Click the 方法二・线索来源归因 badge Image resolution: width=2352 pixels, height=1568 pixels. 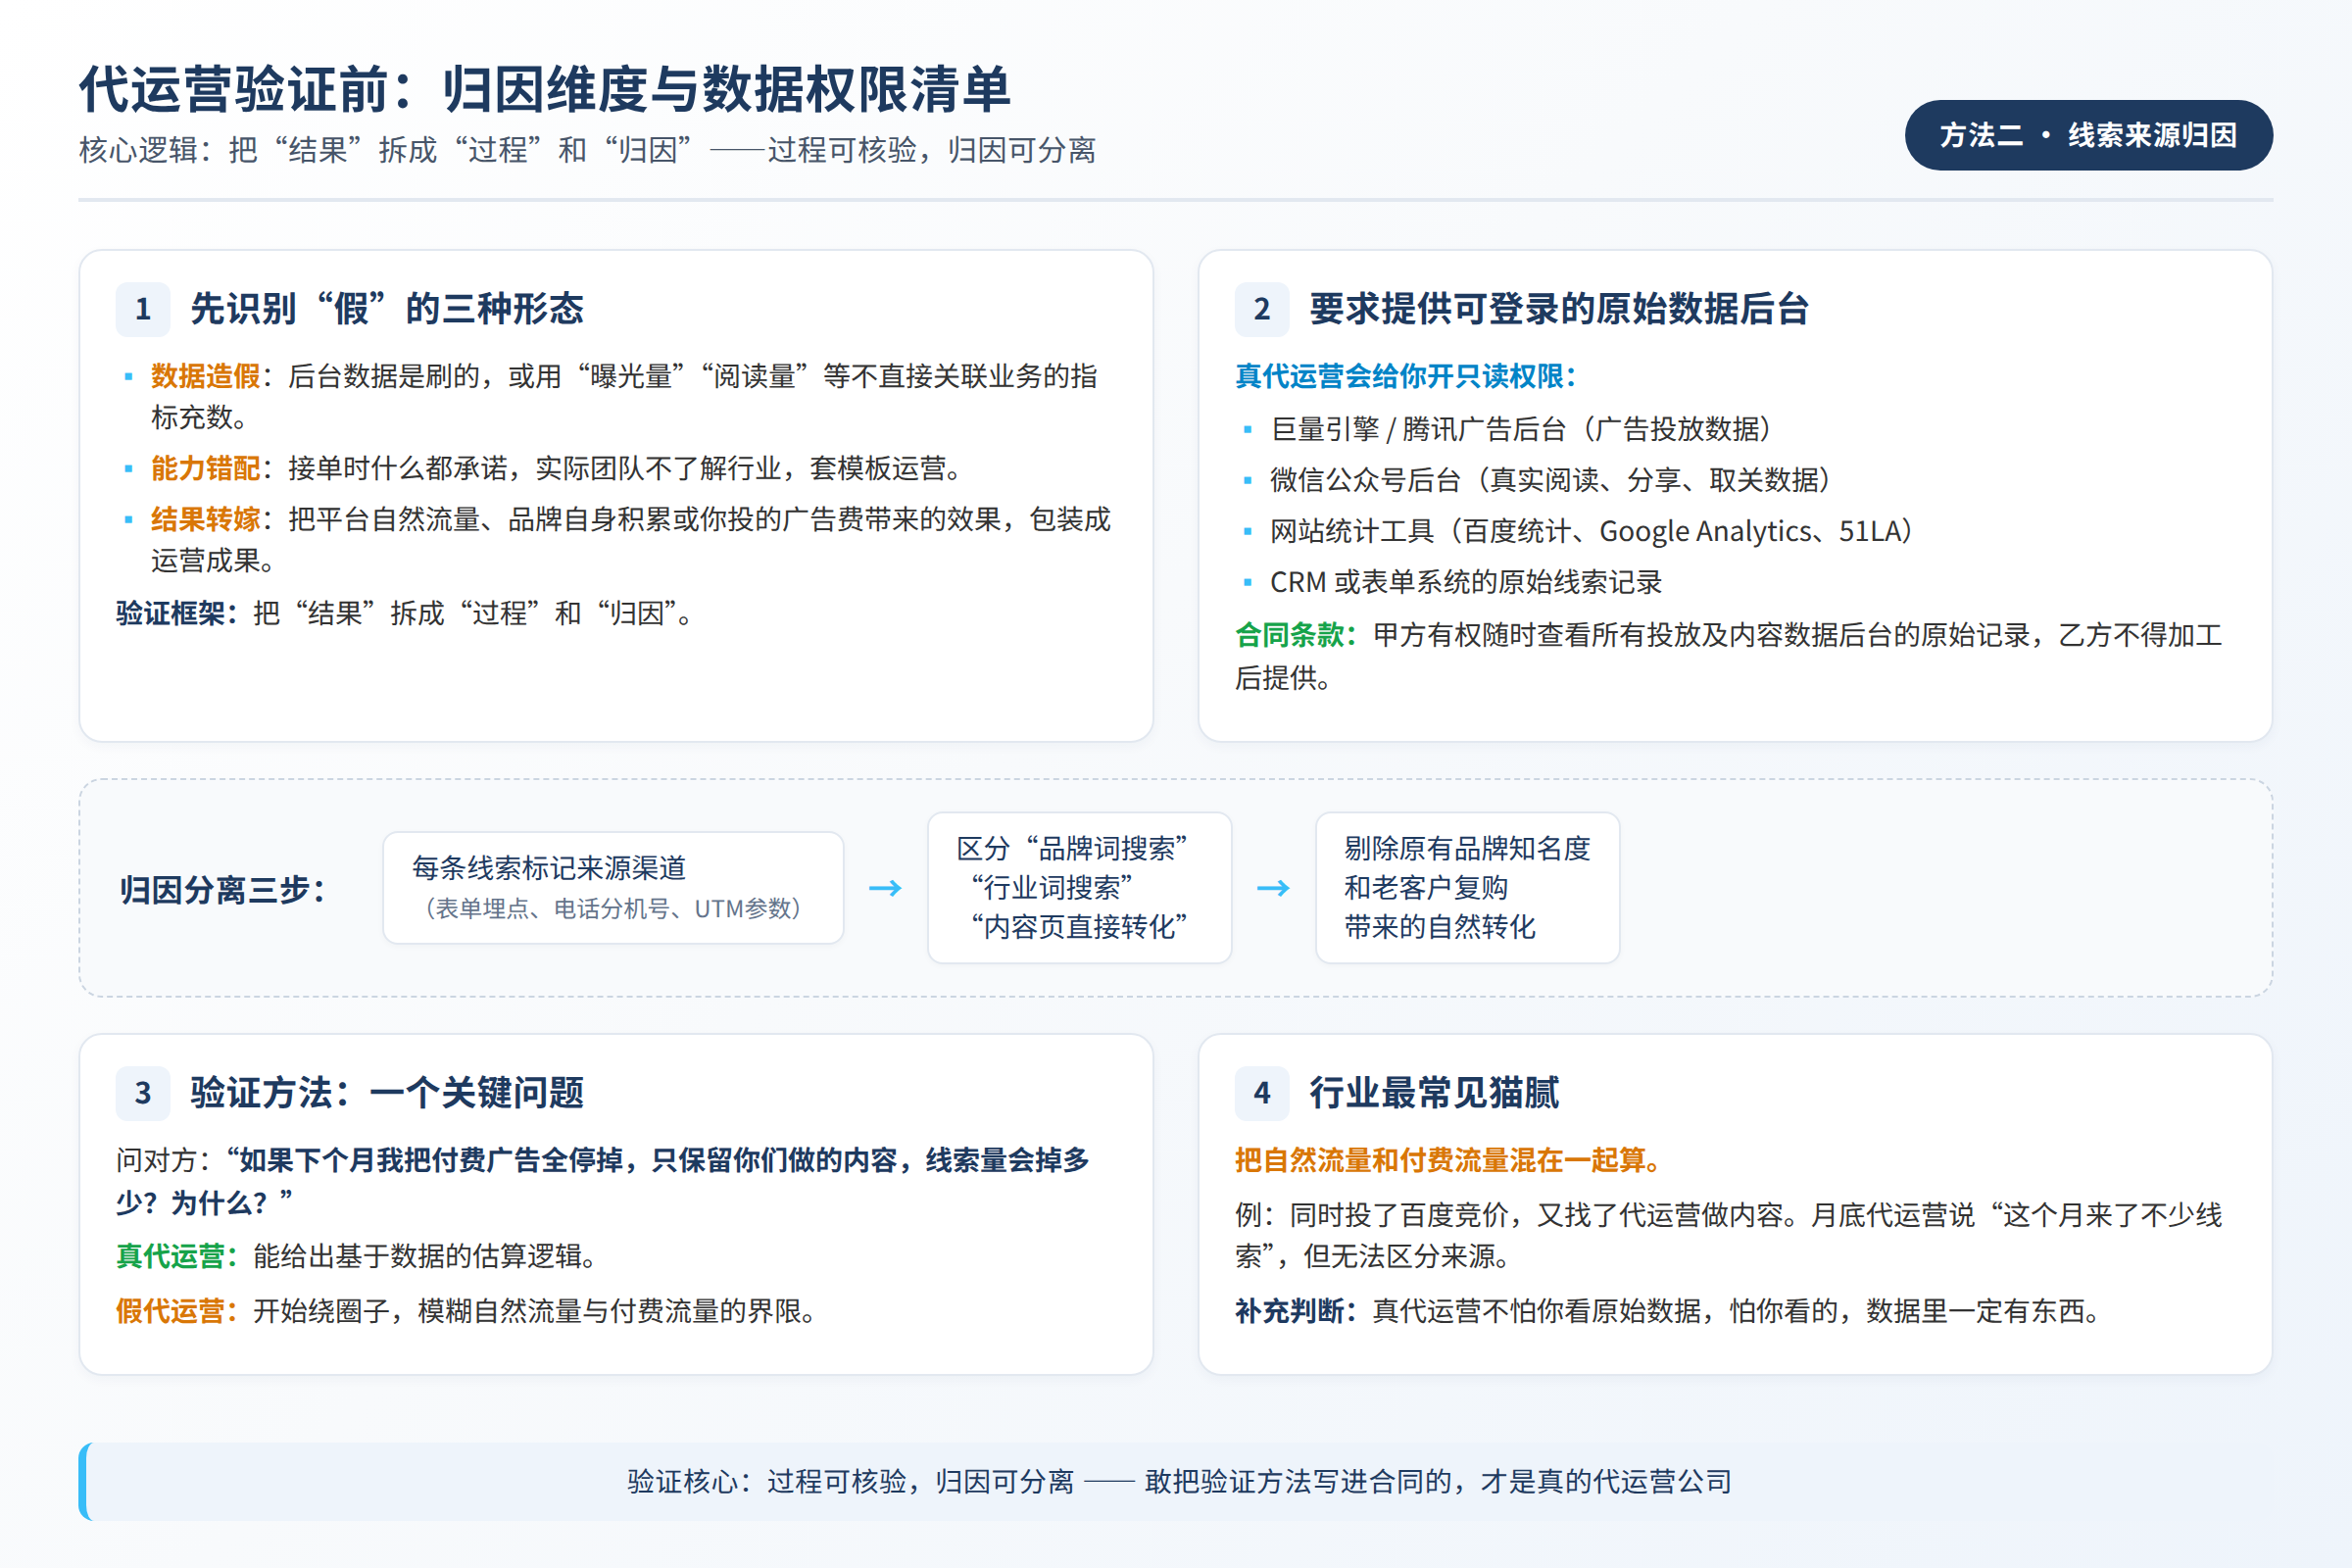(2088, 135)
